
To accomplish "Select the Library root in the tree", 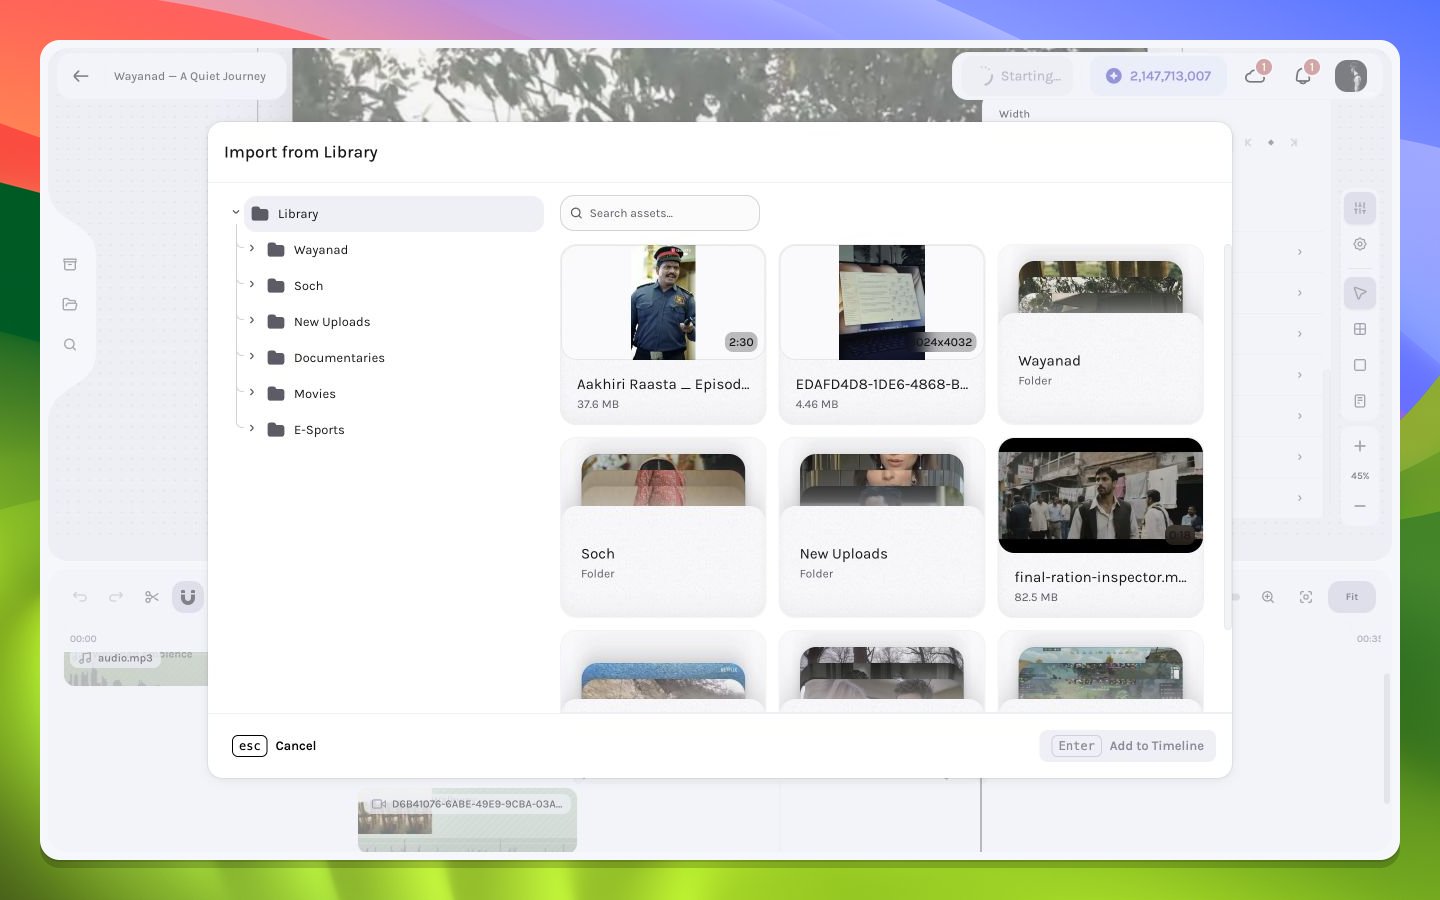I will point(394,214).
